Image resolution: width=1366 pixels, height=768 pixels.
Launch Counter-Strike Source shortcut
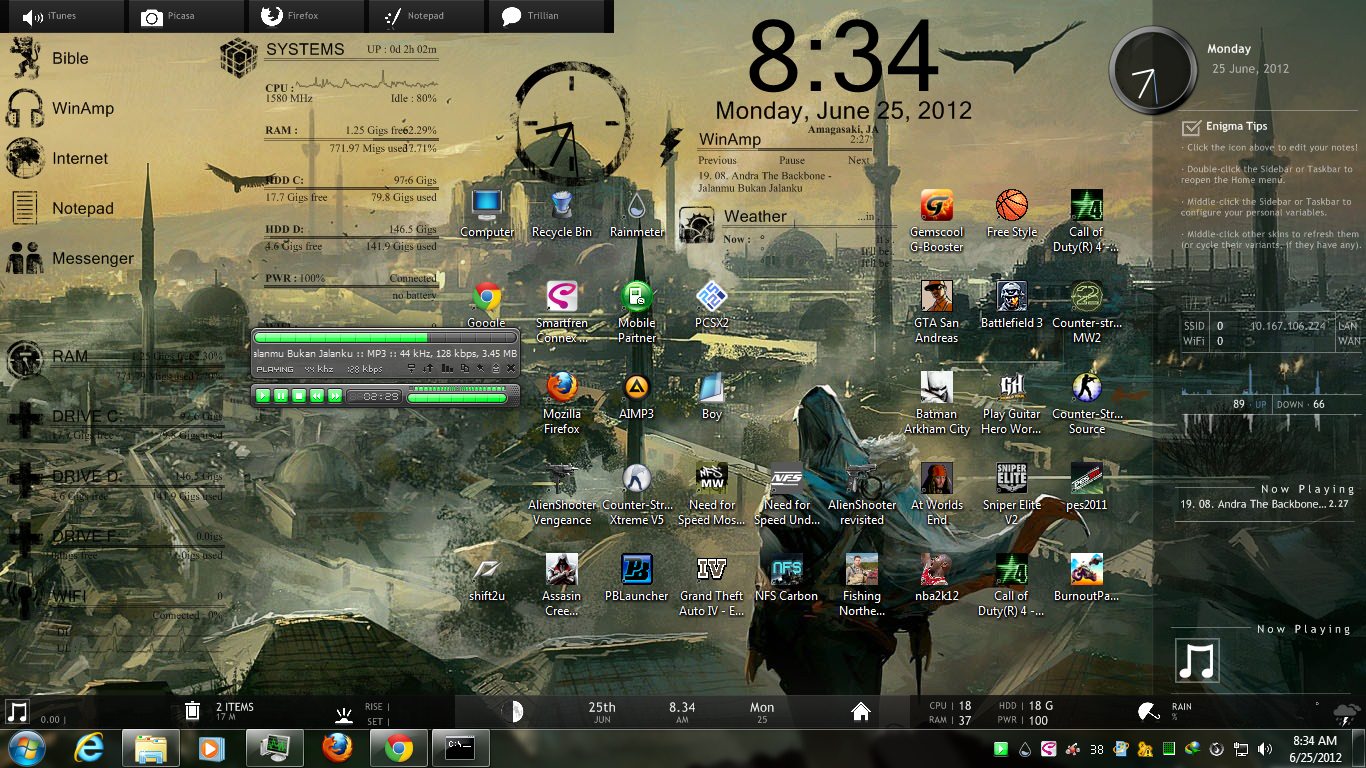pyautogui.click(x=1087, y=402)
